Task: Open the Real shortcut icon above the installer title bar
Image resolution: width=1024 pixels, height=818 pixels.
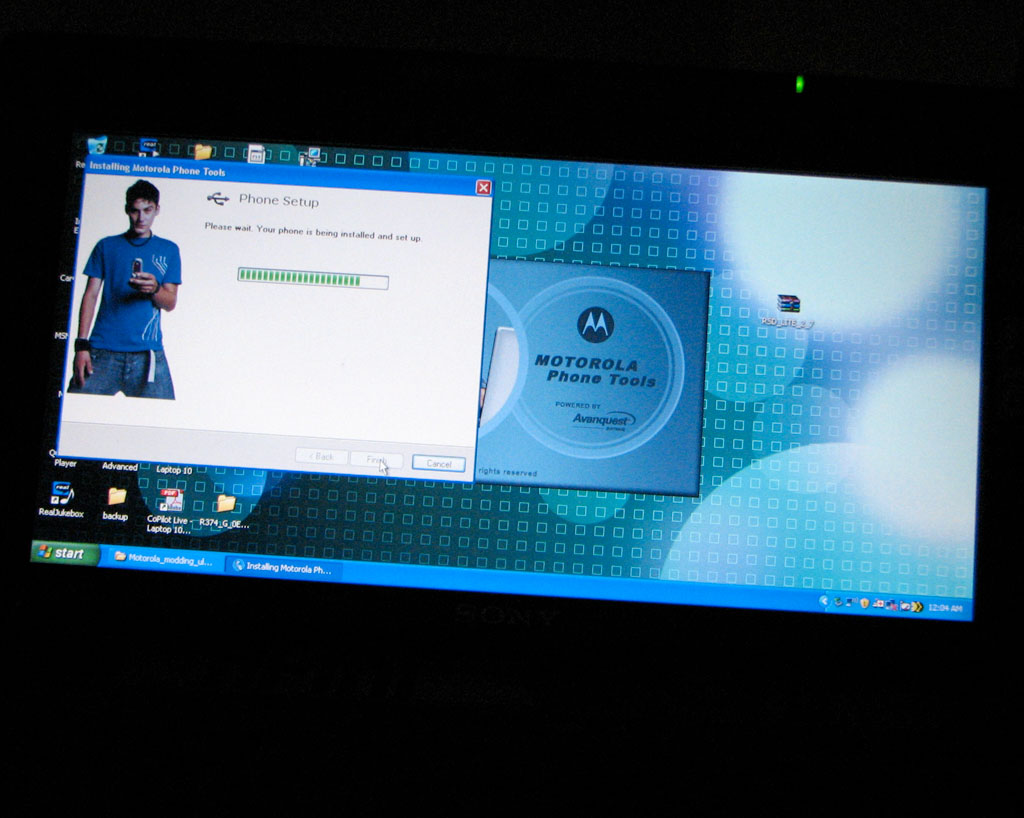Action: pos(150,147)
